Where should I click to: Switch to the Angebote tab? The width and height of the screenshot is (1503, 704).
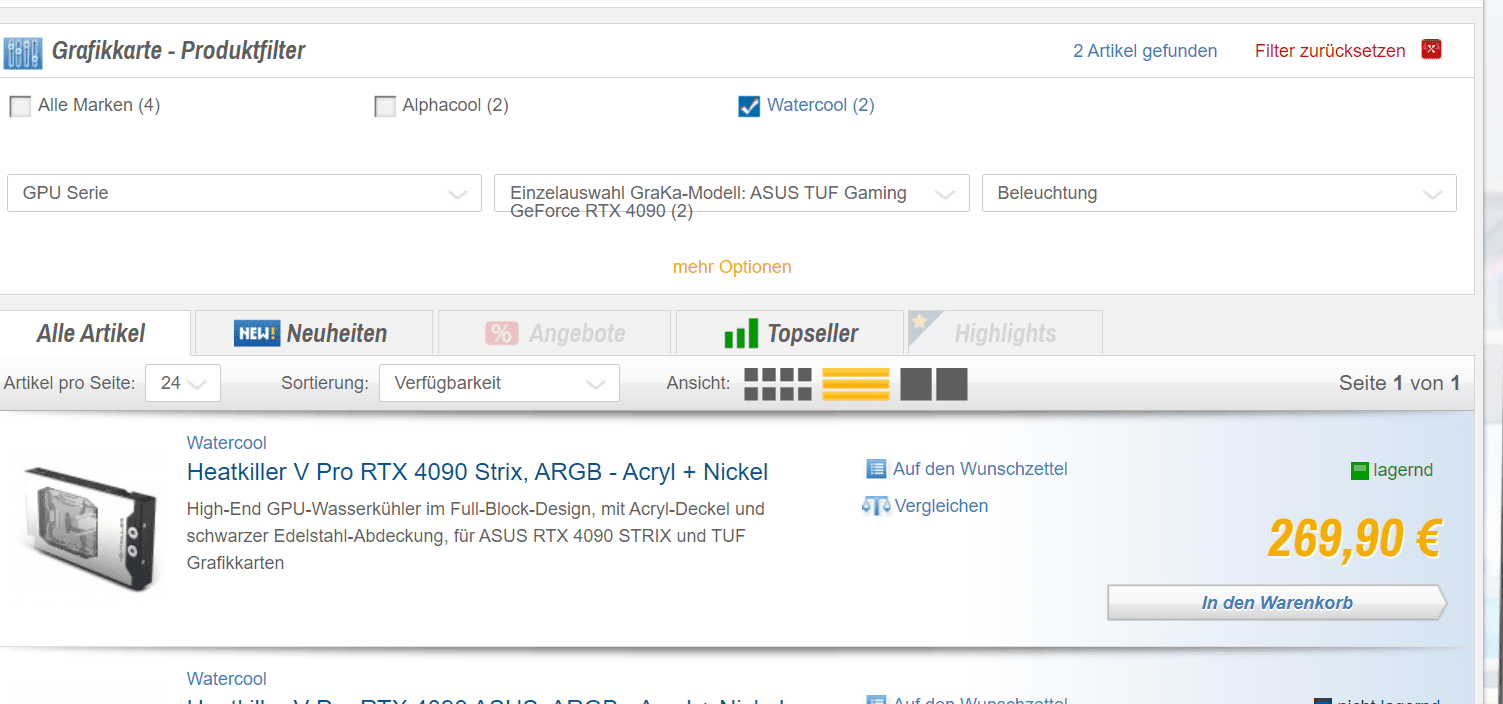click(554, 333)
